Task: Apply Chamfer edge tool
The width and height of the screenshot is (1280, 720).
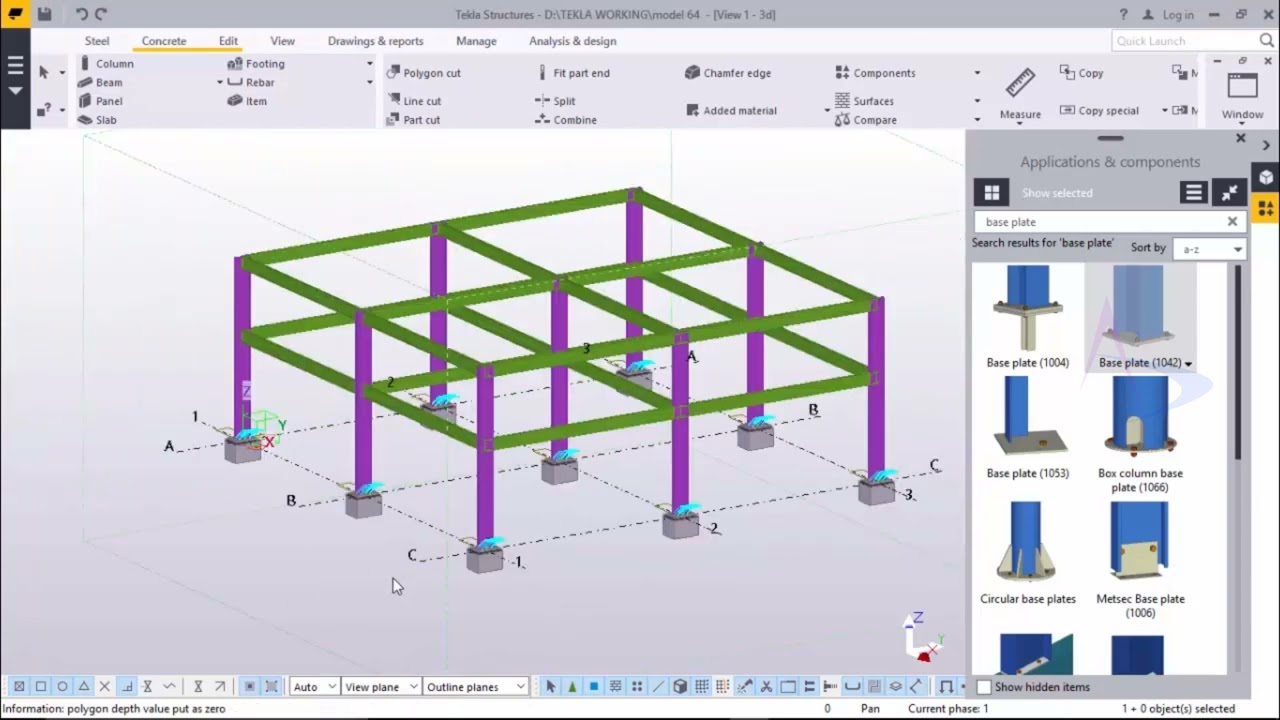Action: click(728, 73)
